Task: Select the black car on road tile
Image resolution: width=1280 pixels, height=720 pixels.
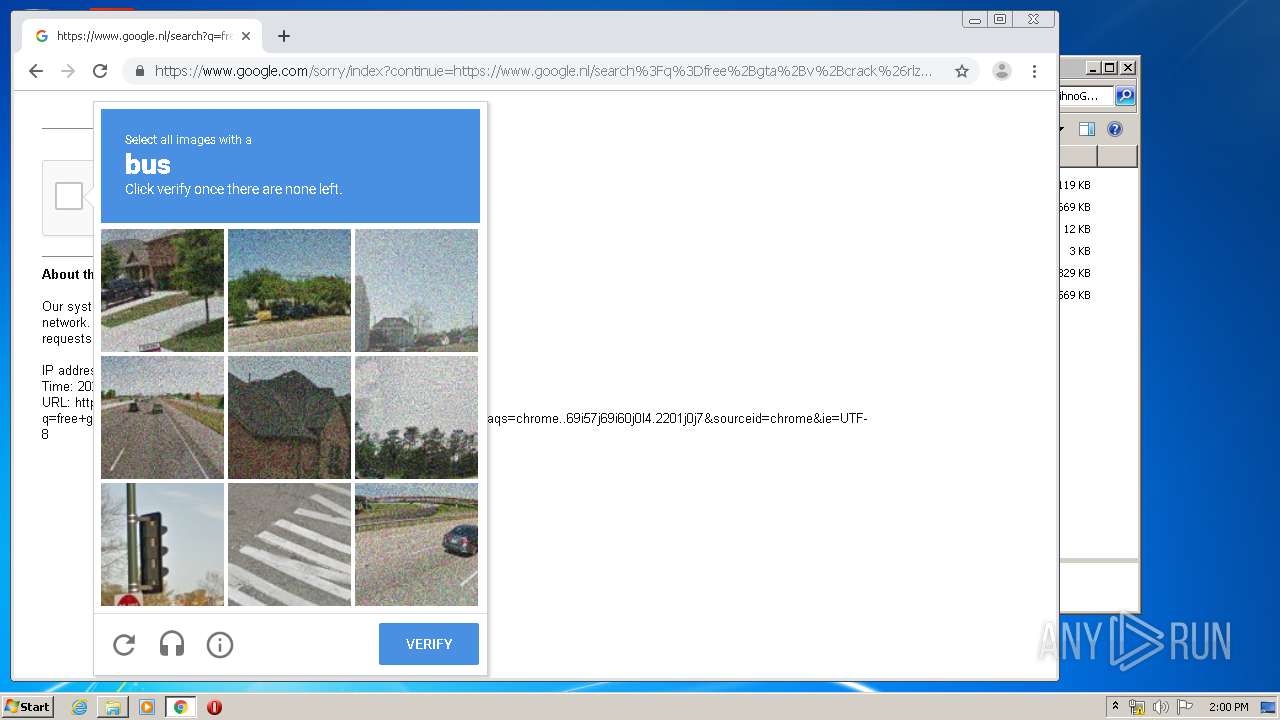Action: click(x=416, y=544)
